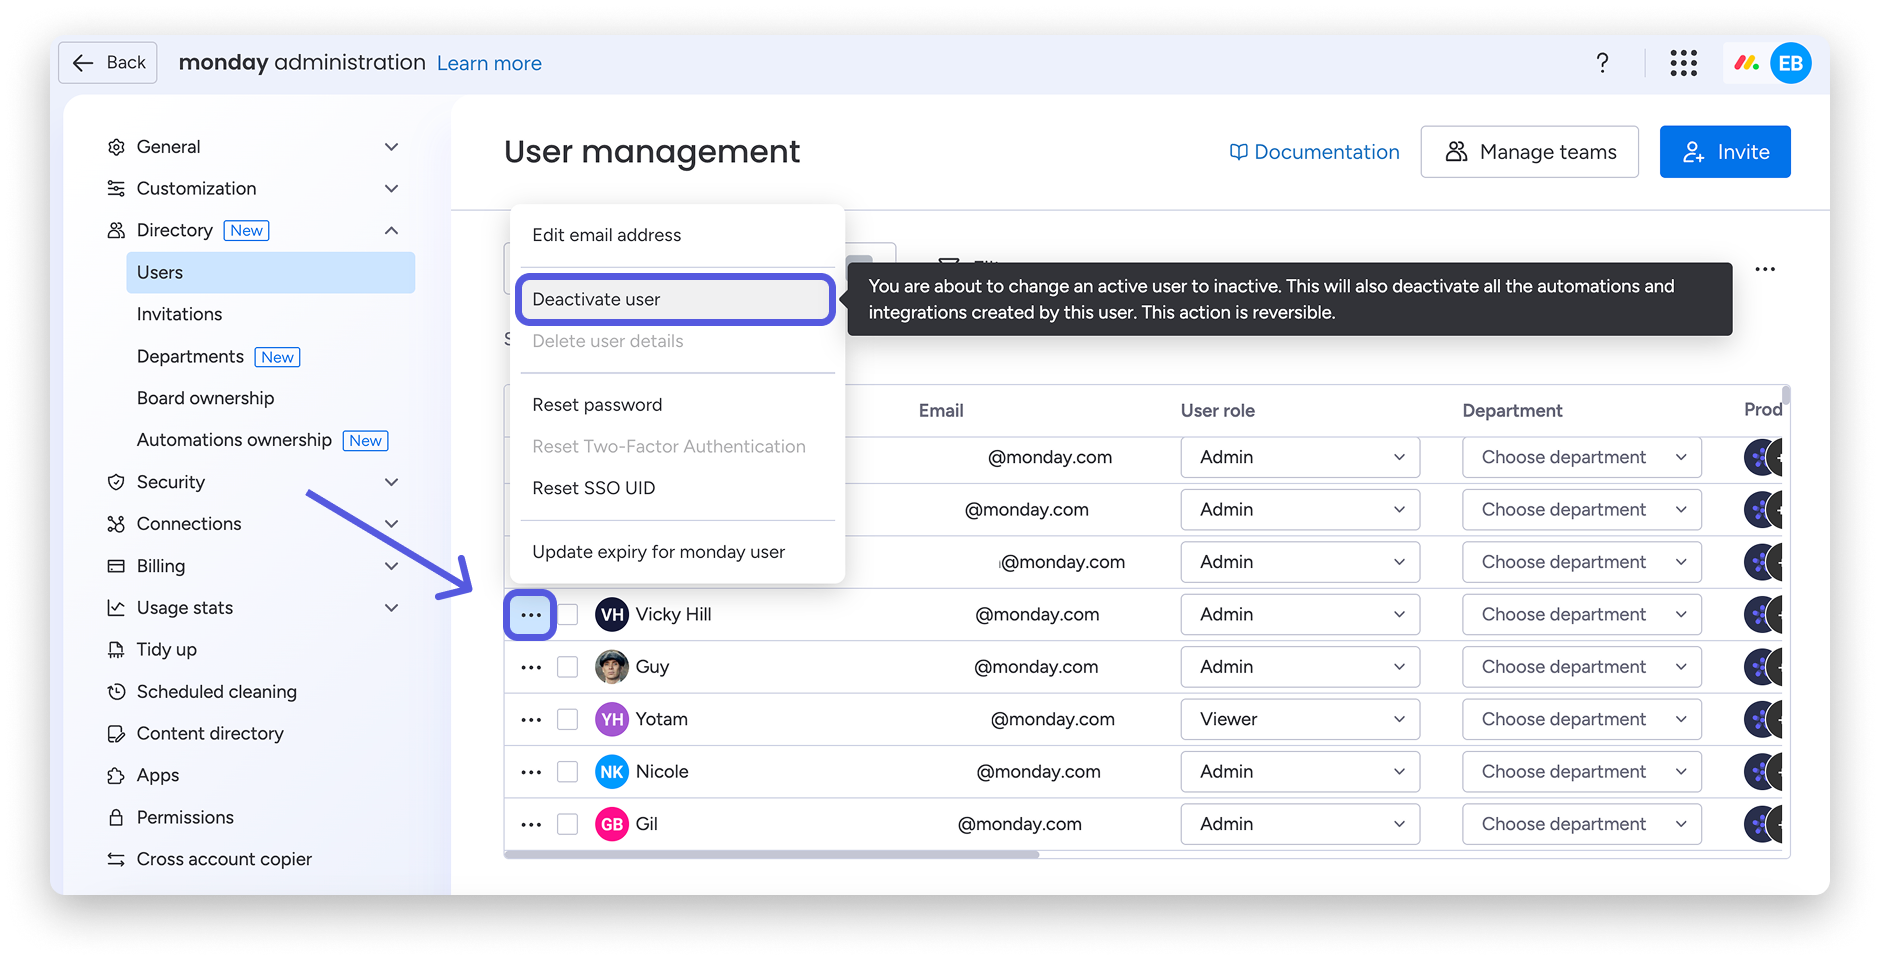Image resolution: width=1880 pixels, height=960 pixels.
Task: Open three-dot menu for Vicky Hill row
Action: click(x=531, y=615)
